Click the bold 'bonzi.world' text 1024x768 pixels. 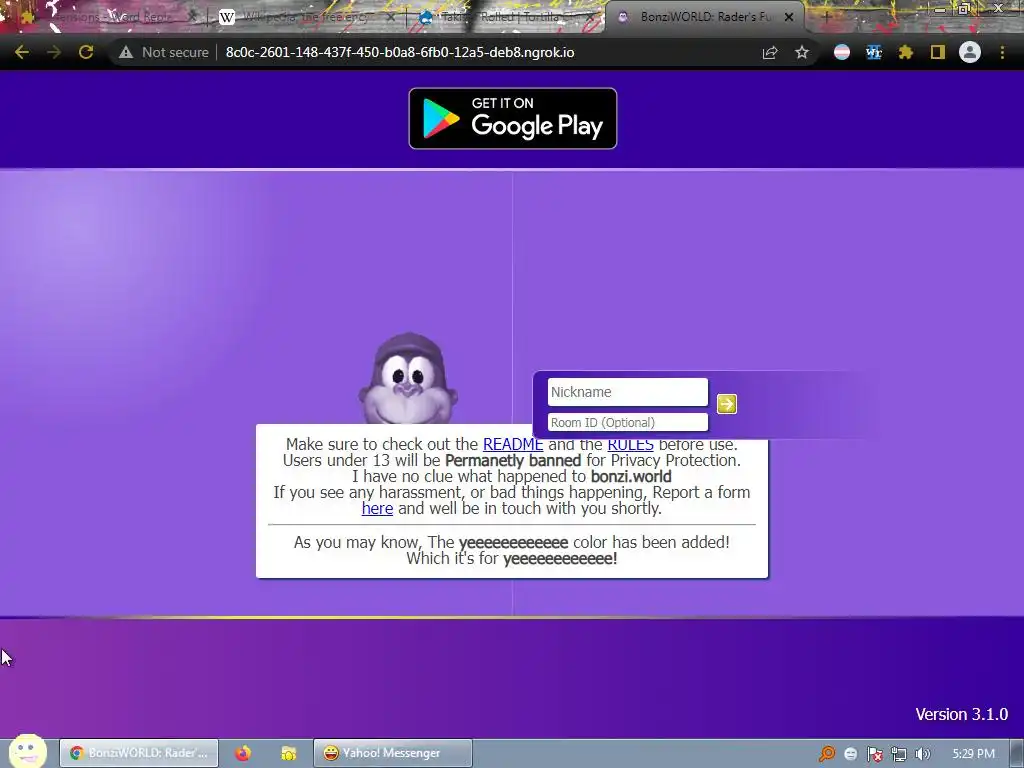tap(631, 477)
